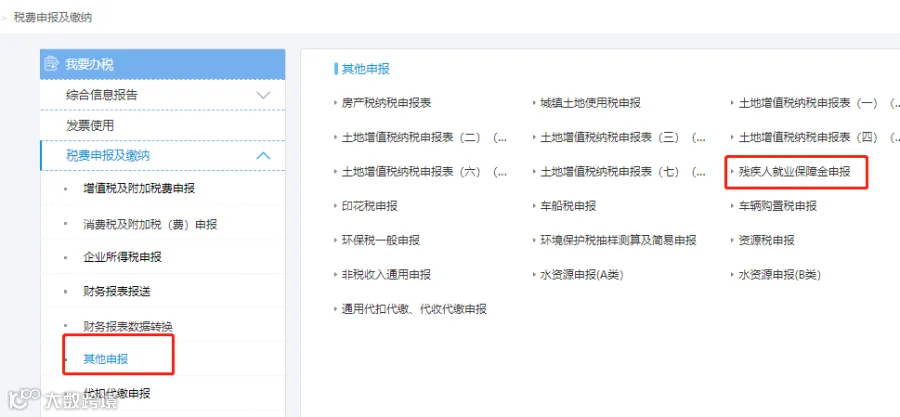Viewport: 900px width, 417px height.
Task: Open 通用代扣代缴、代收代缴申报 link
Action: coord(414,309)
